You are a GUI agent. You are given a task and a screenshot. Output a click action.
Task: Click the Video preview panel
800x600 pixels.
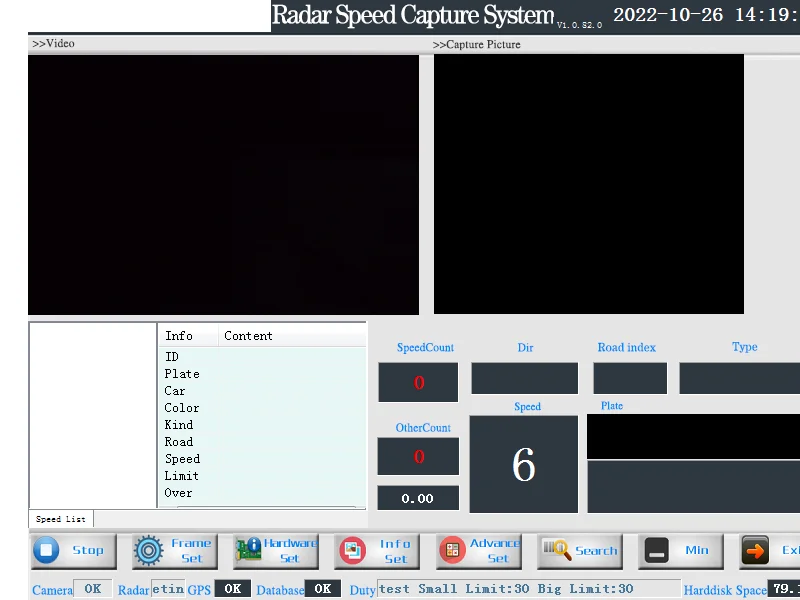(223, 185)
